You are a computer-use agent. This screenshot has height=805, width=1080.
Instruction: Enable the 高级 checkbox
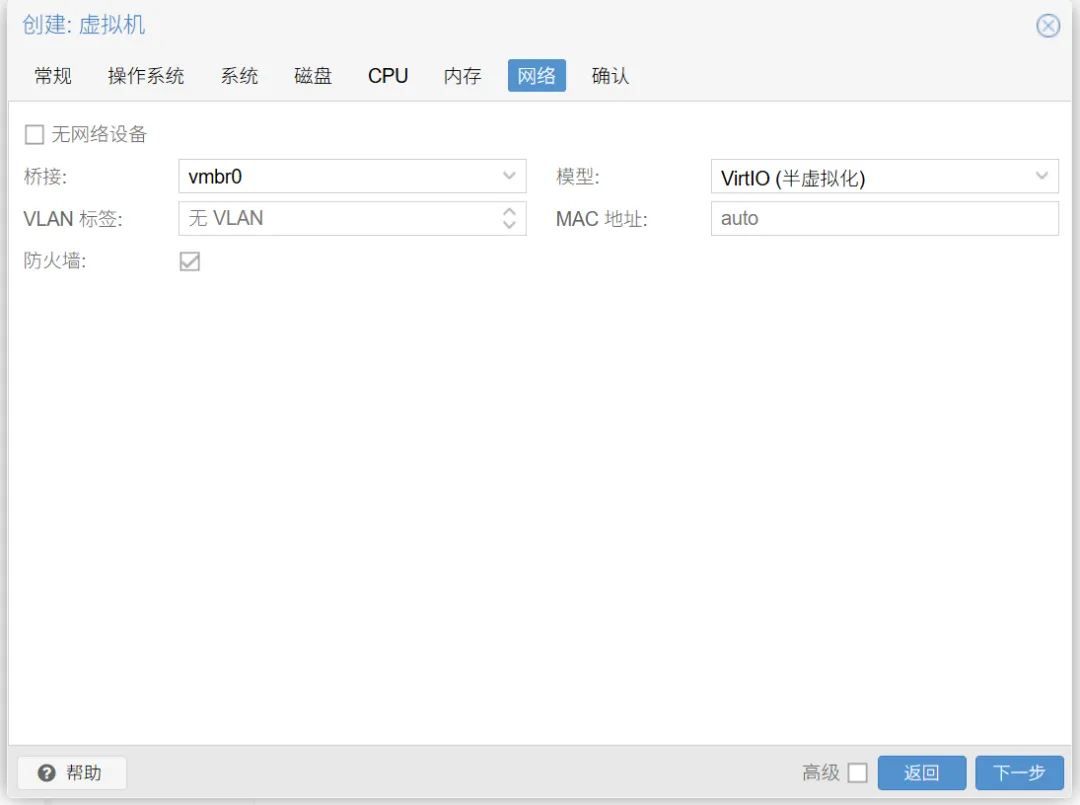tap(858, 773)
